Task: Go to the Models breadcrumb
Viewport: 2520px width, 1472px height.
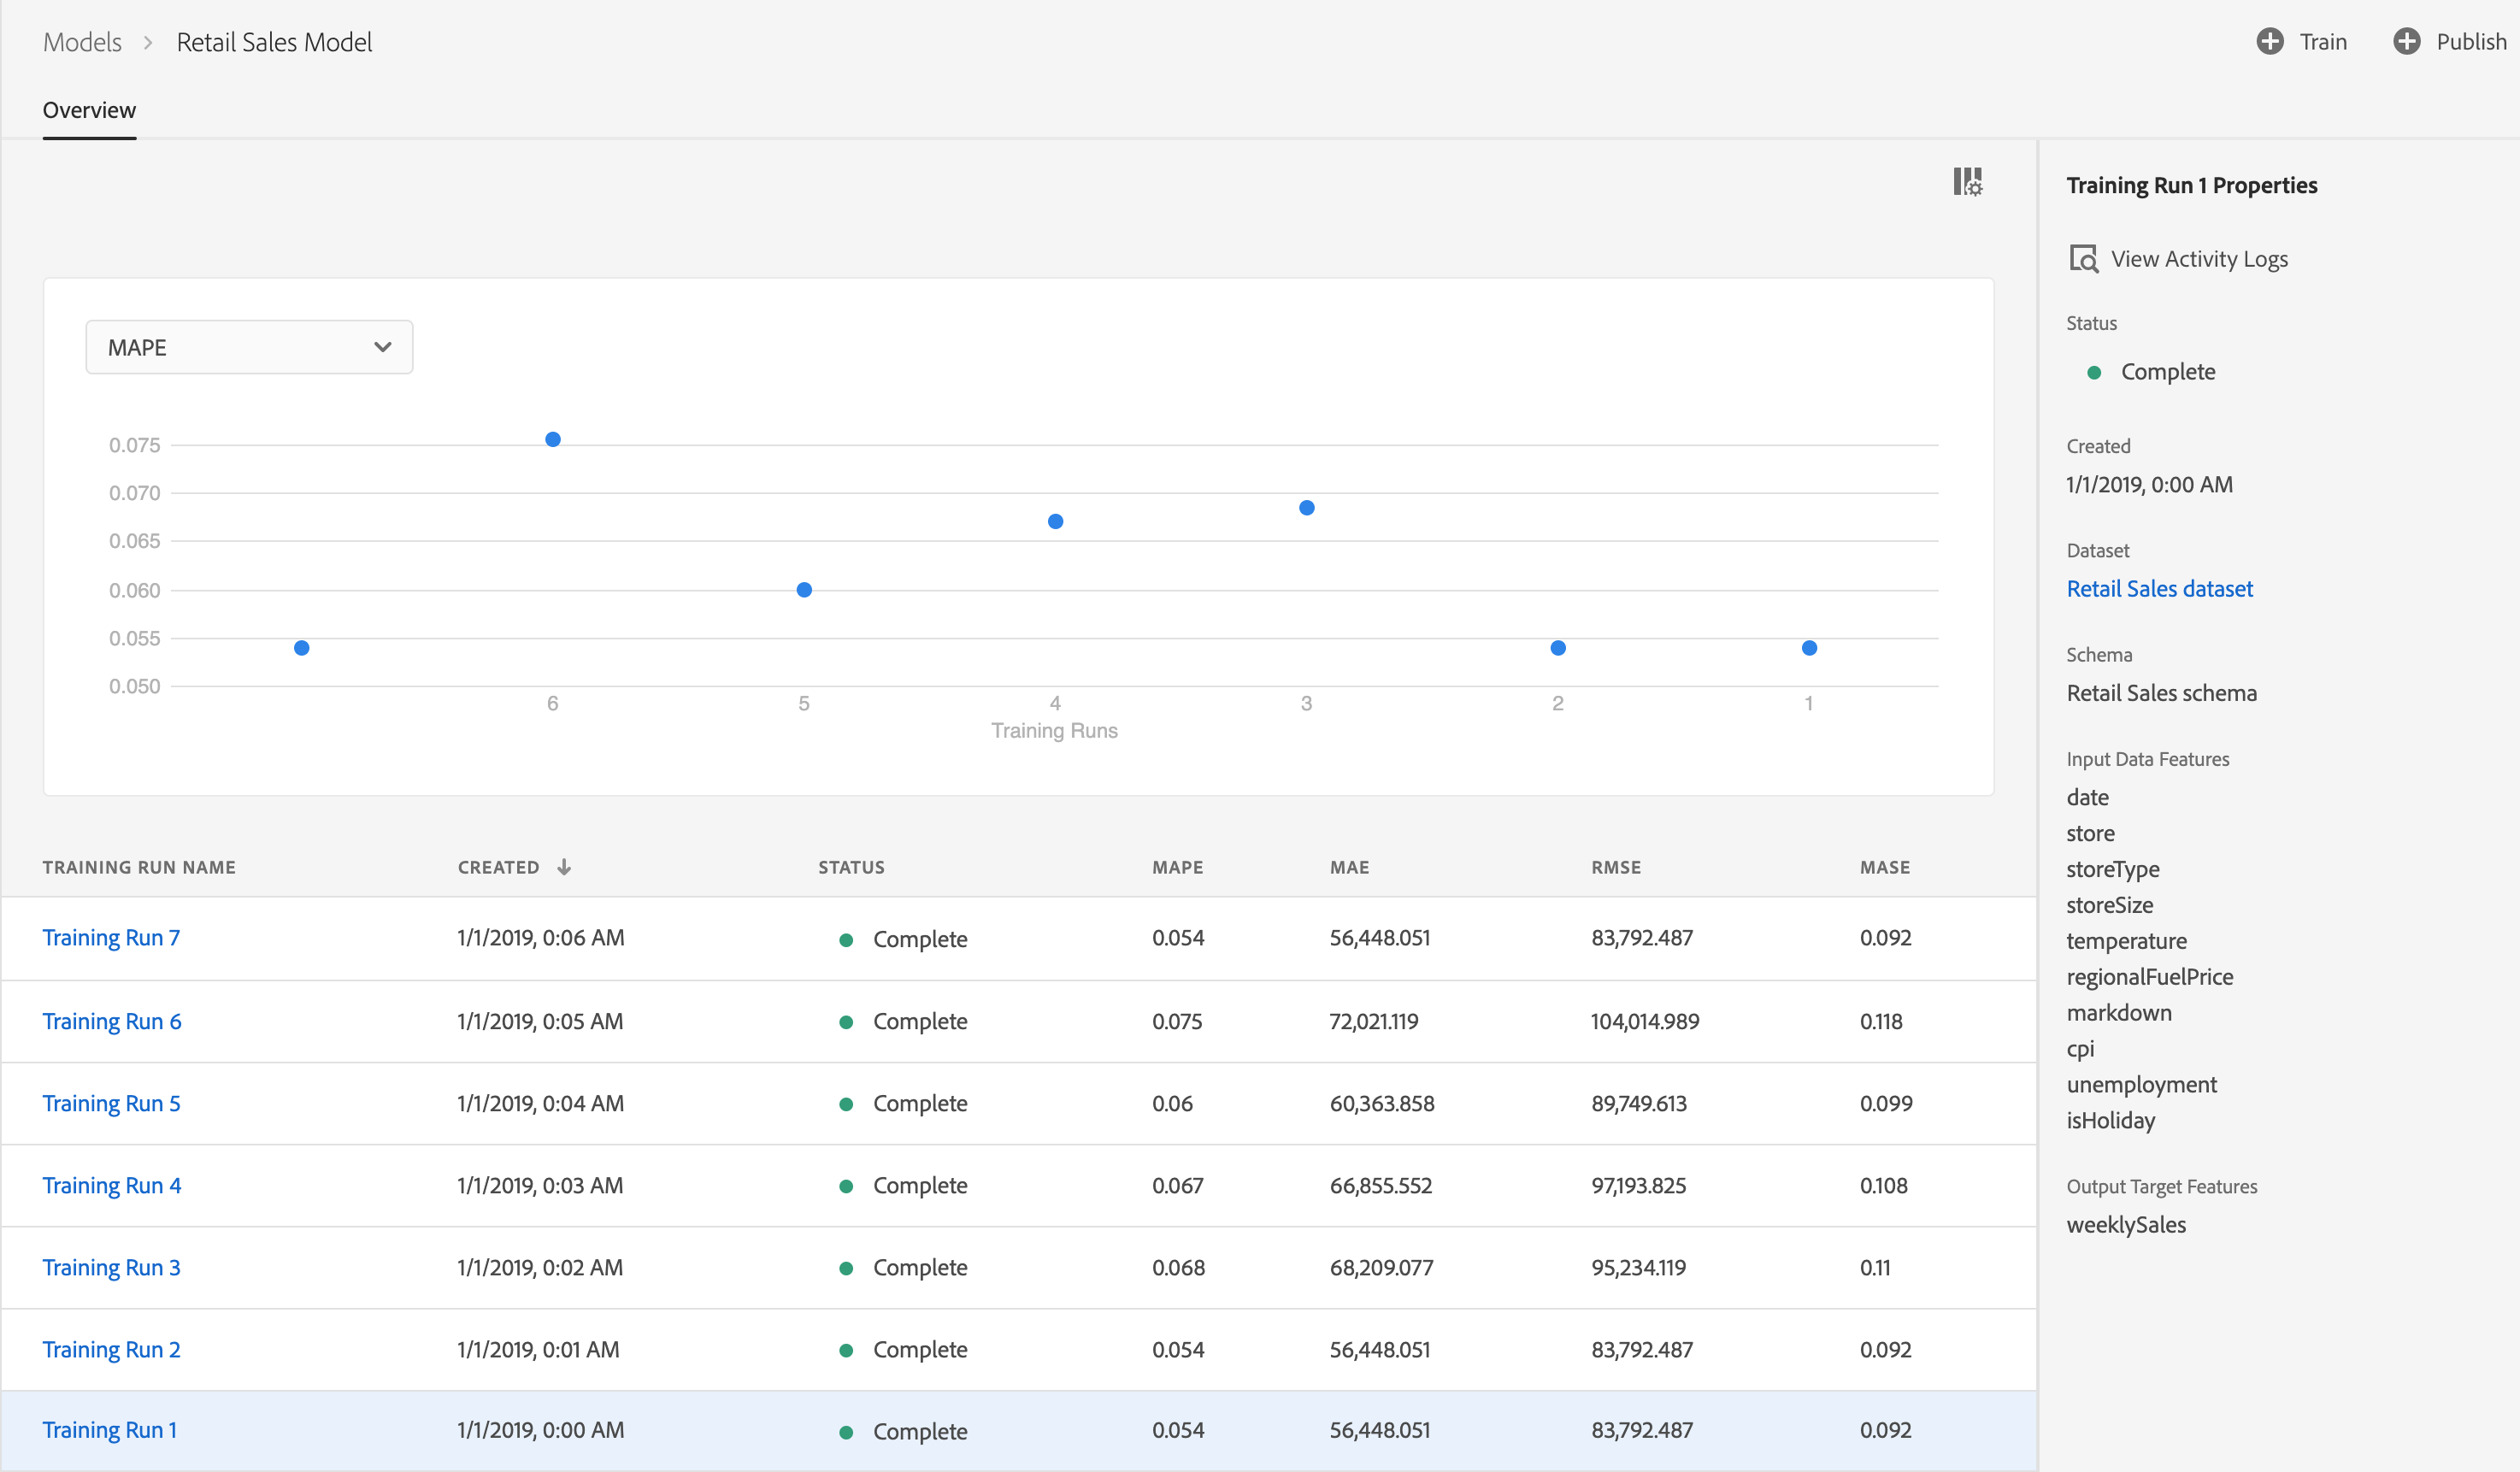Action: (x=82, y=42)
